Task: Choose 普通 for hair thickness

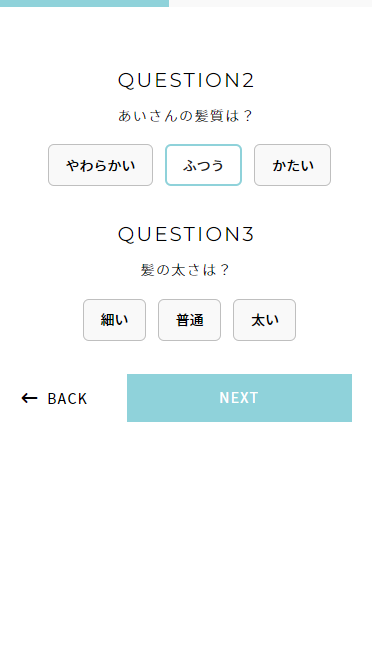Action: point(189,320)
